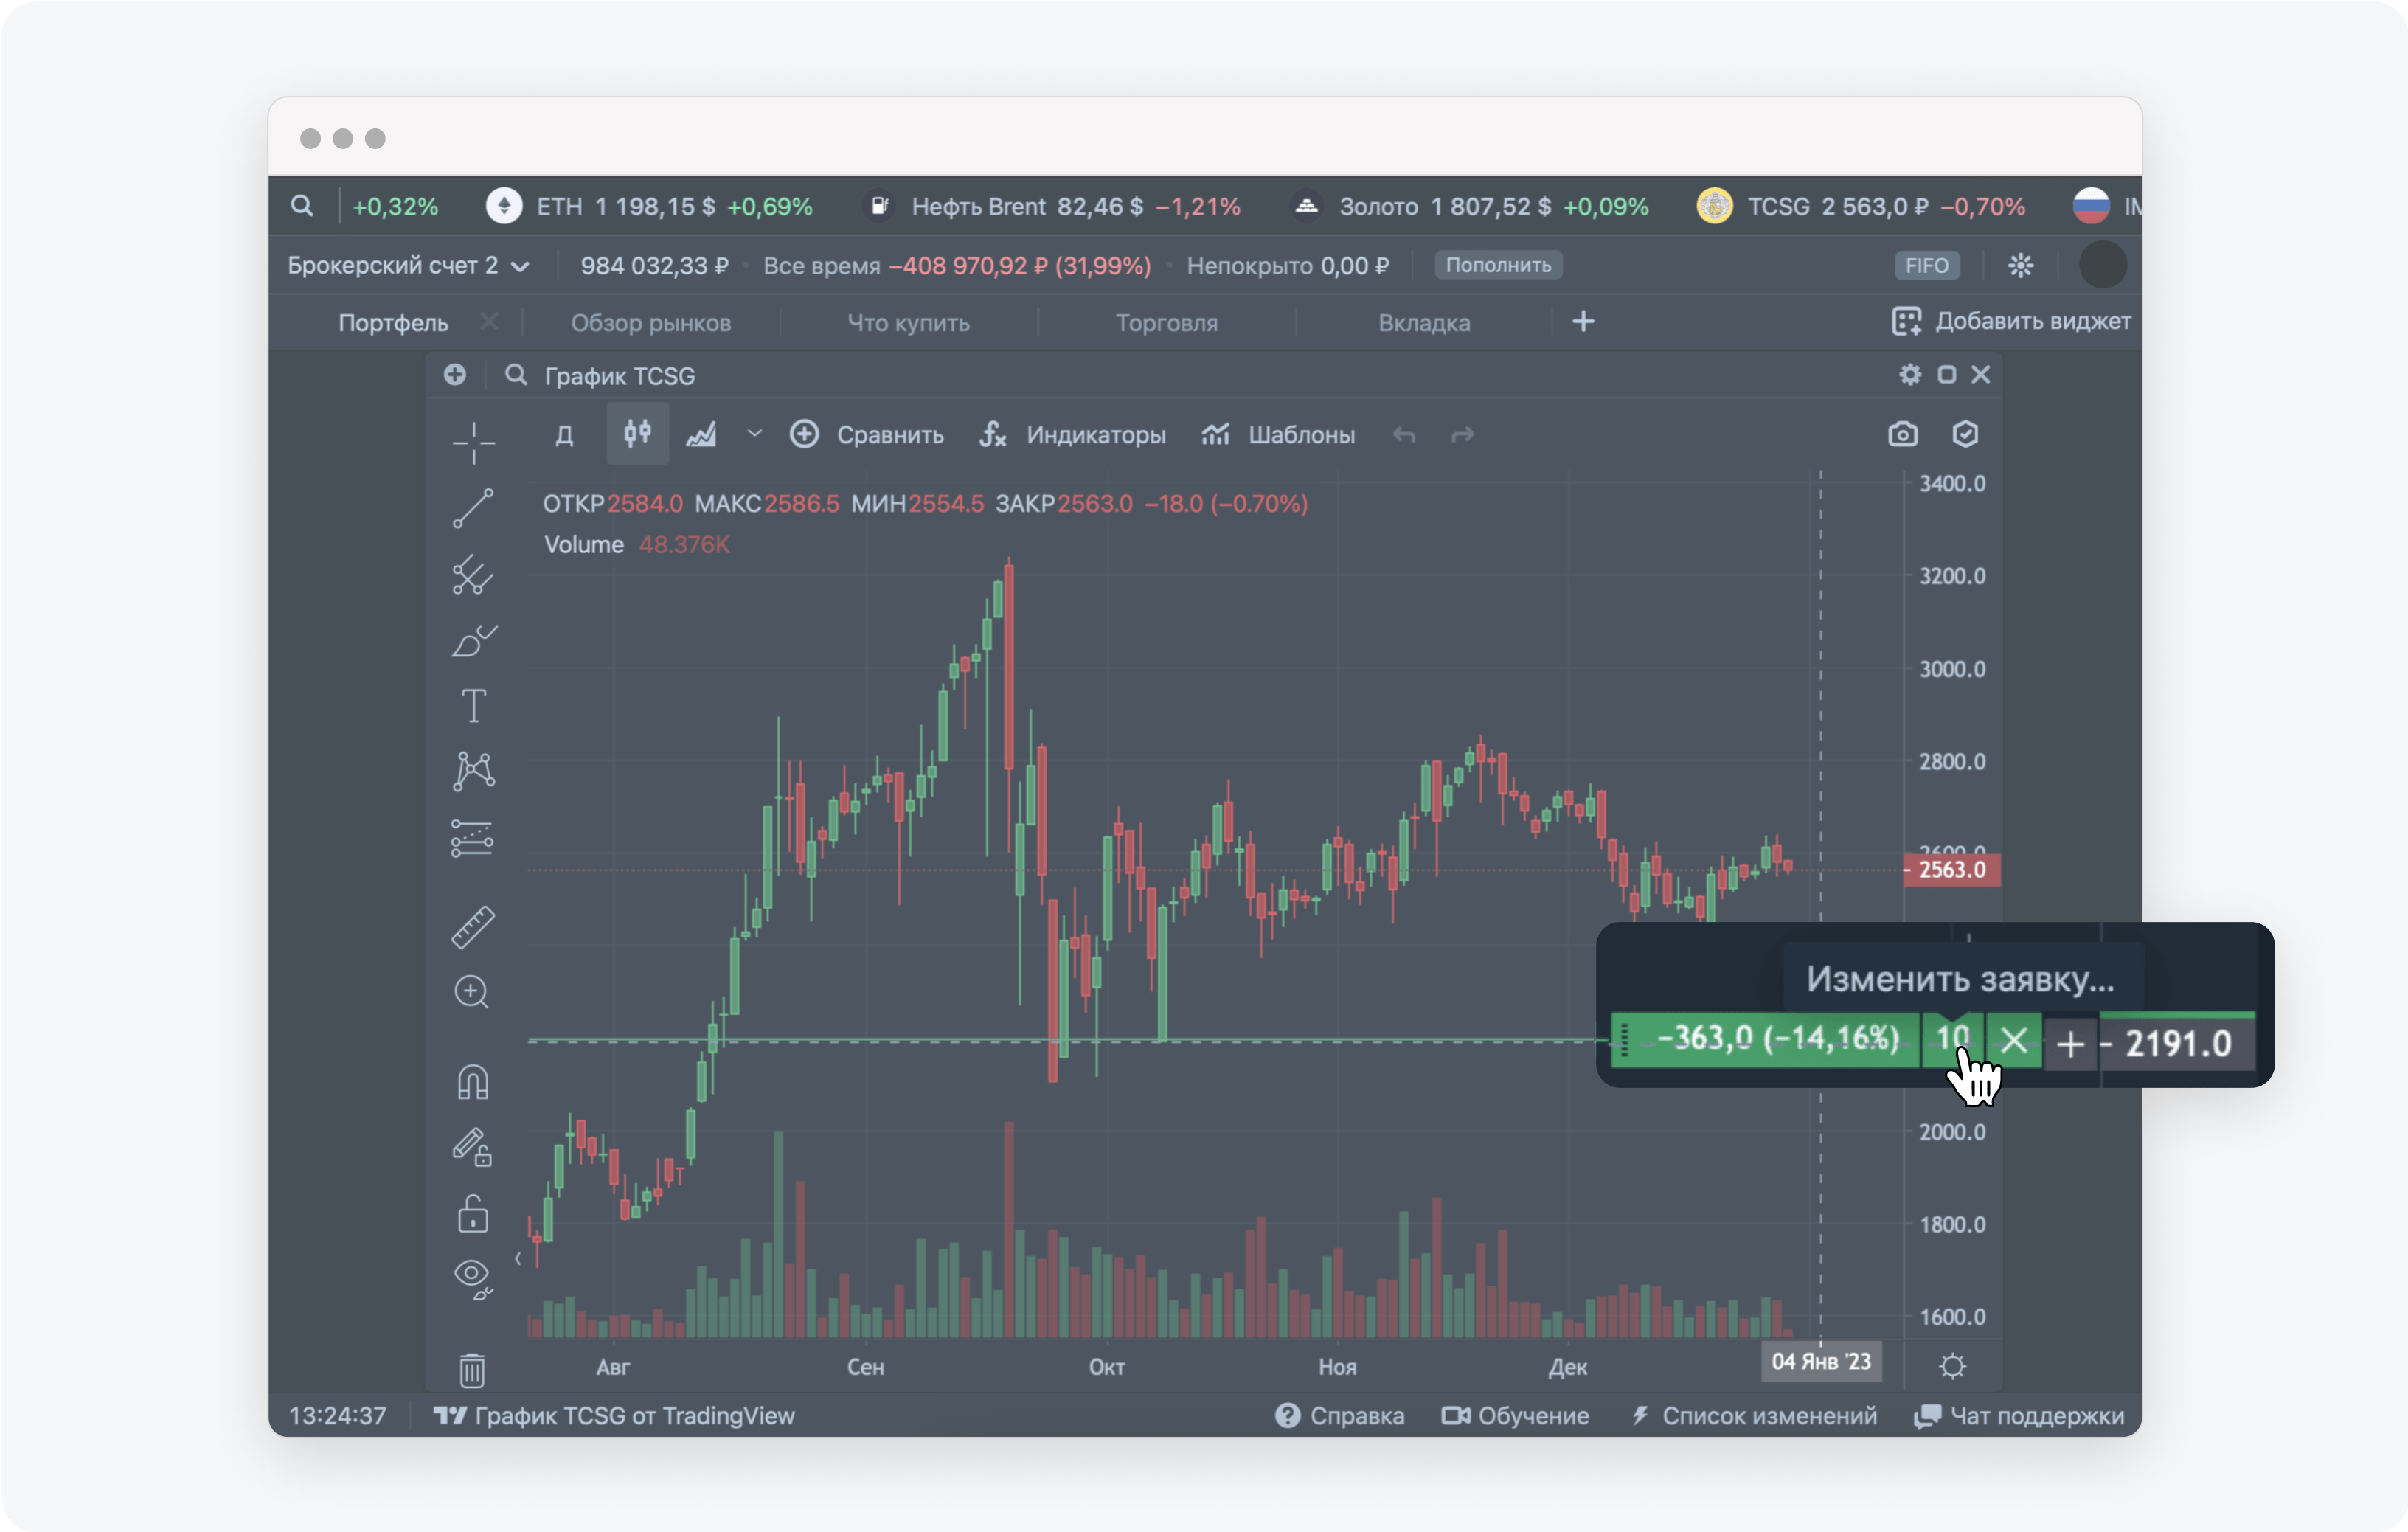Viewport: 2408px width, 1532px height.
Task: Select the brush drawing tool
Action: (x=473, y=641)
